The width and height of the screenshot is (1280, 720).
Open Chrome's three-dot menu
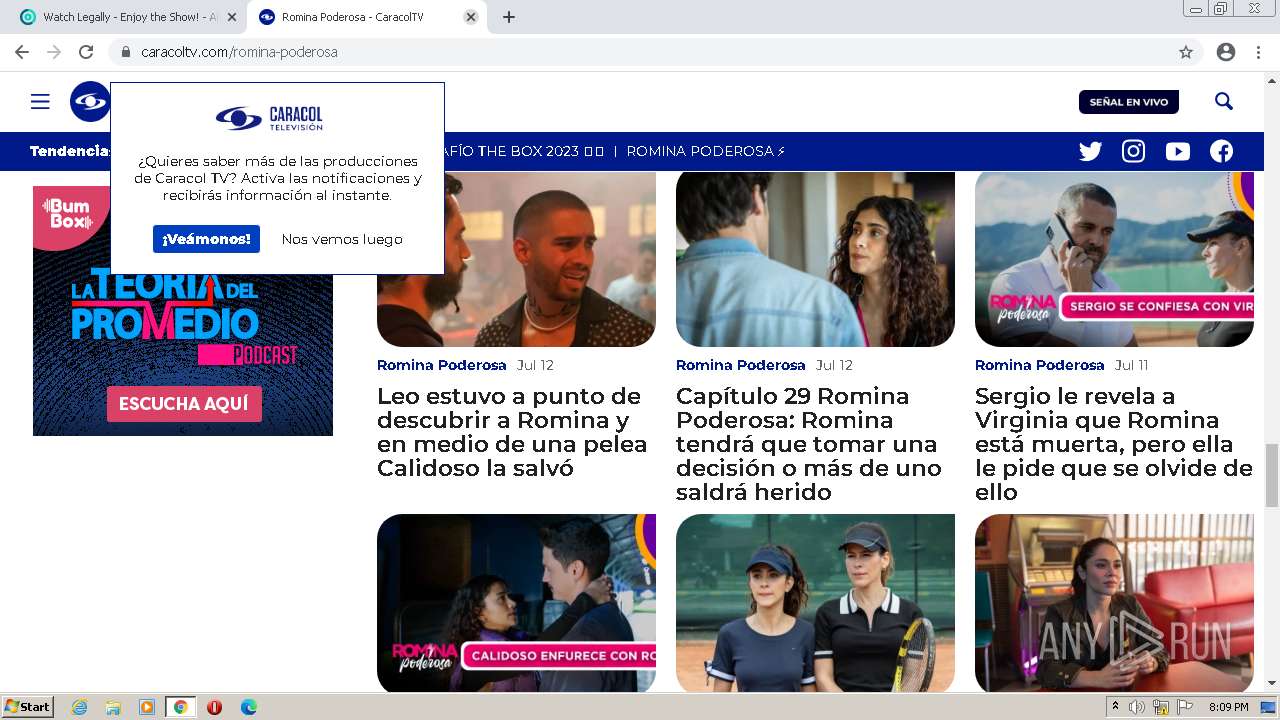pos(1258,52)
